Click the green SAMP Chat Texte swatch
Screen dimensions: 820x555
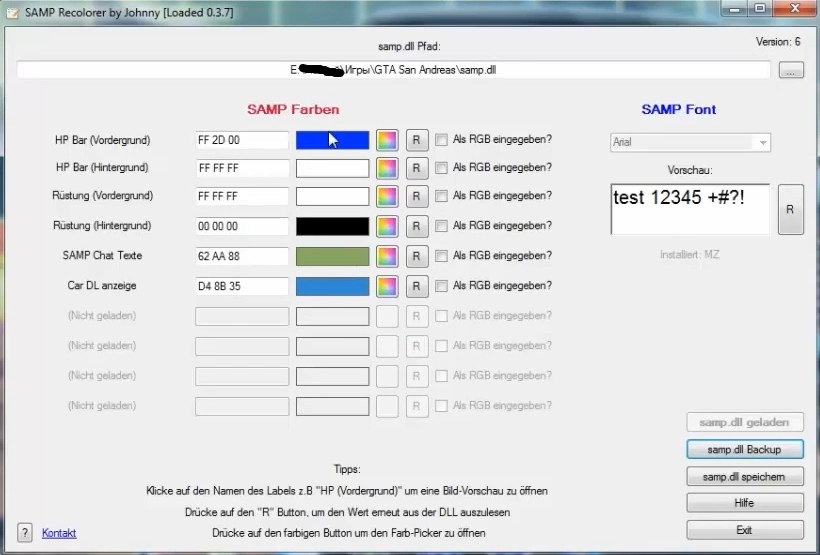coord(333,256)
